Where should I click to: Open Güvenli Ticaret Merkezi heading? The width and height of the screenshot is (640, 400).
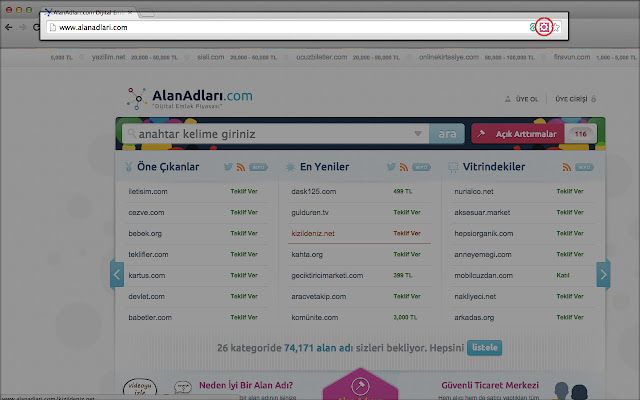[x=490, y=385]
